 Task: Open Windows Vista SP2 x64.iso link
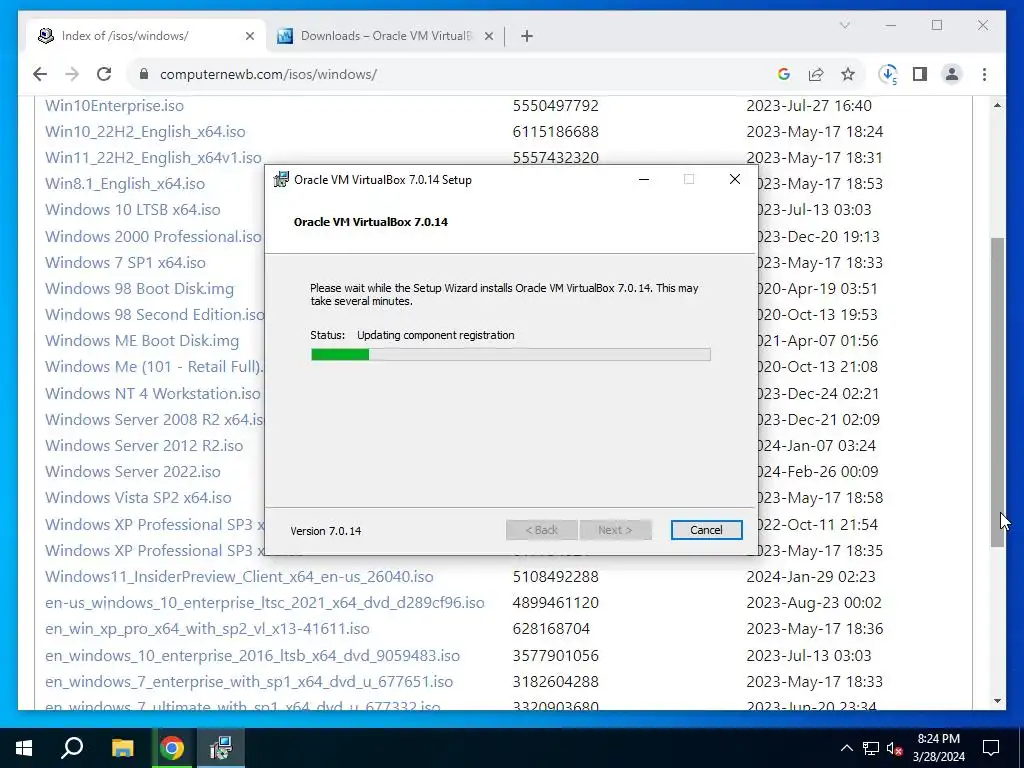tap(138, 498)
